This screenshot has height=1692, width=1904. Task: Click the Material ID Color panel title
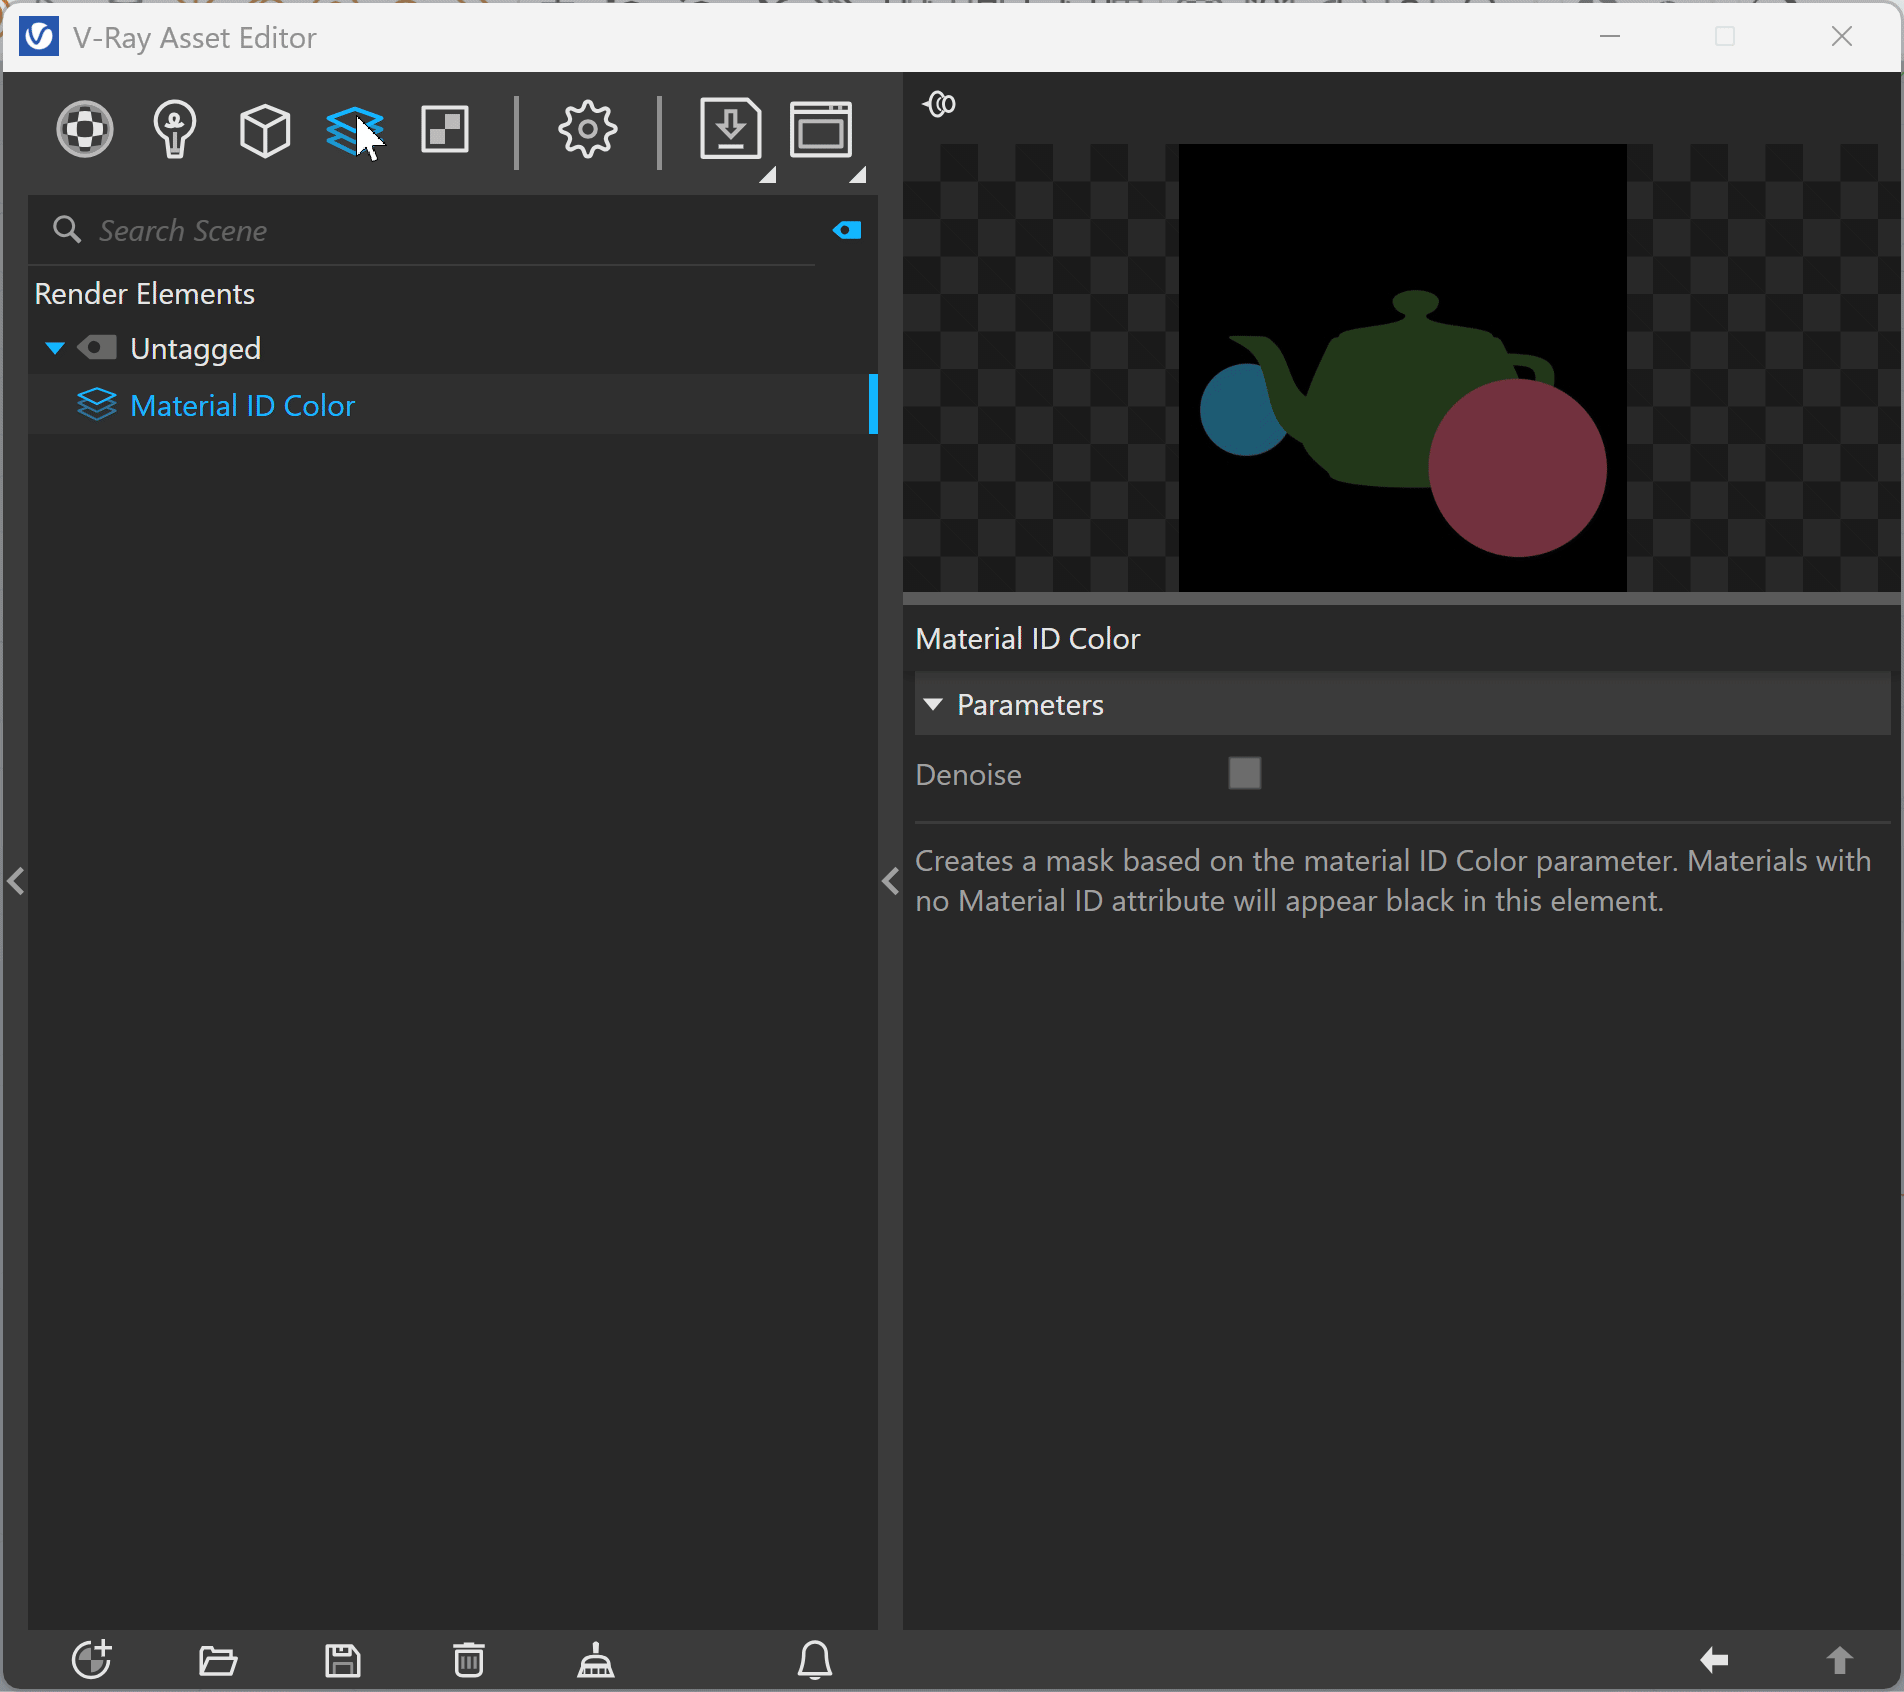click(x=1028, y=639)
